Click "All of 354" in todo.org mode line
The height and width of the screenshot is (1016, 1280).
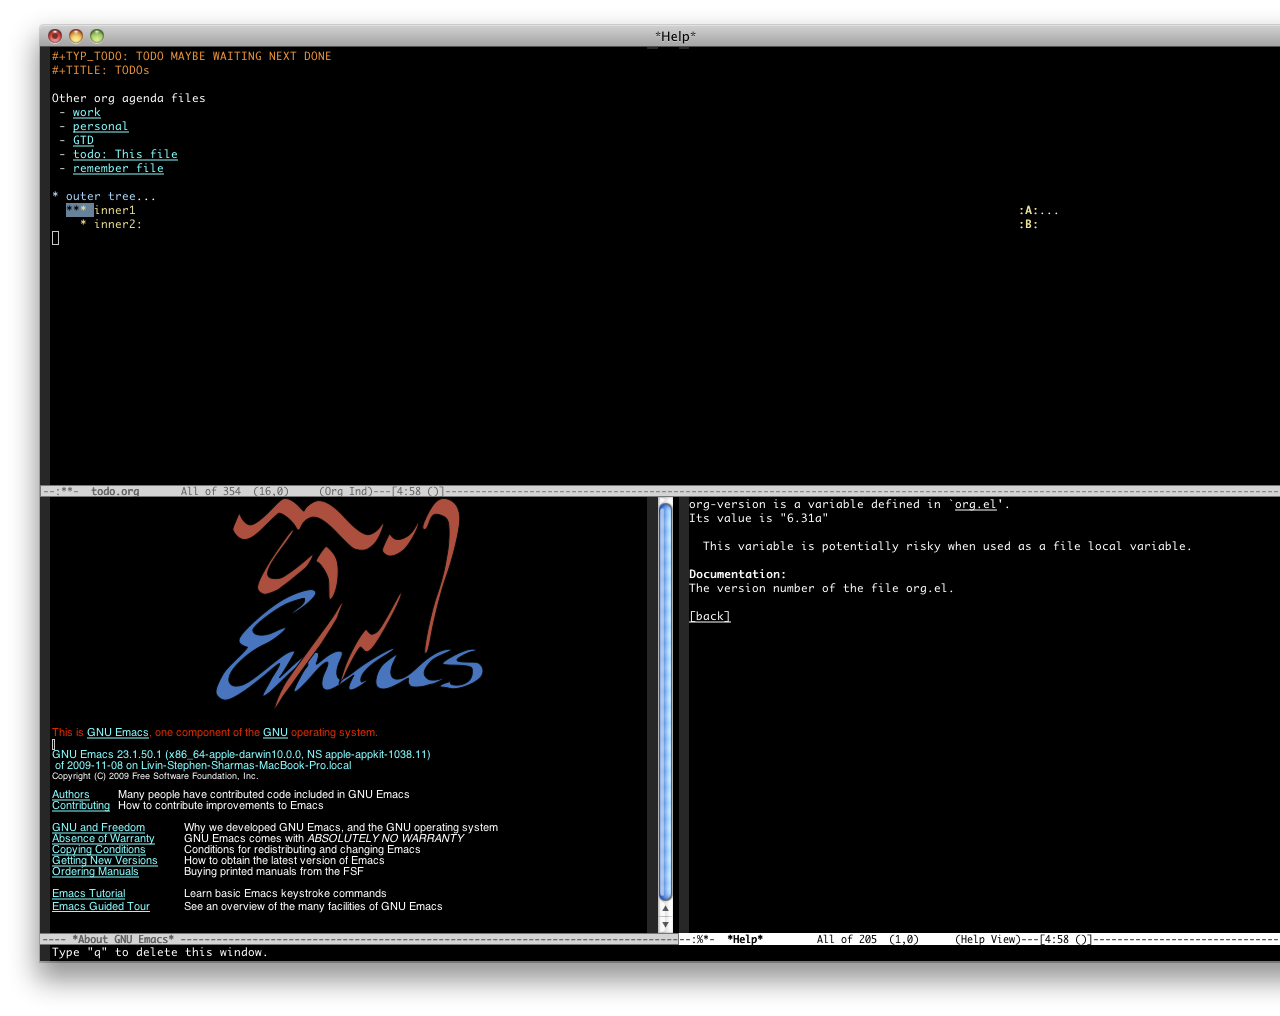click(x=211, y=491)
